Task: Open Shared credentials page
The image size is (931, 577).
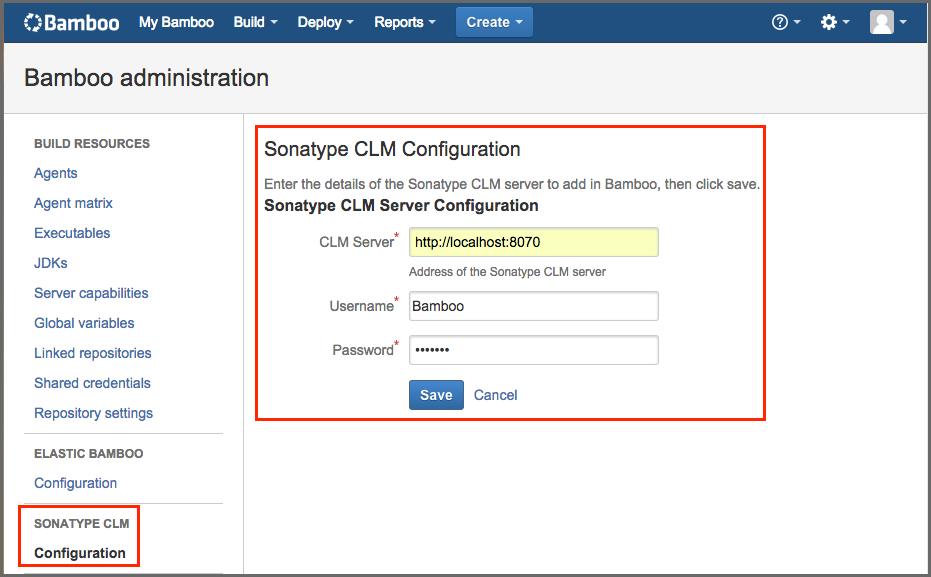Action: pos(92,383)
